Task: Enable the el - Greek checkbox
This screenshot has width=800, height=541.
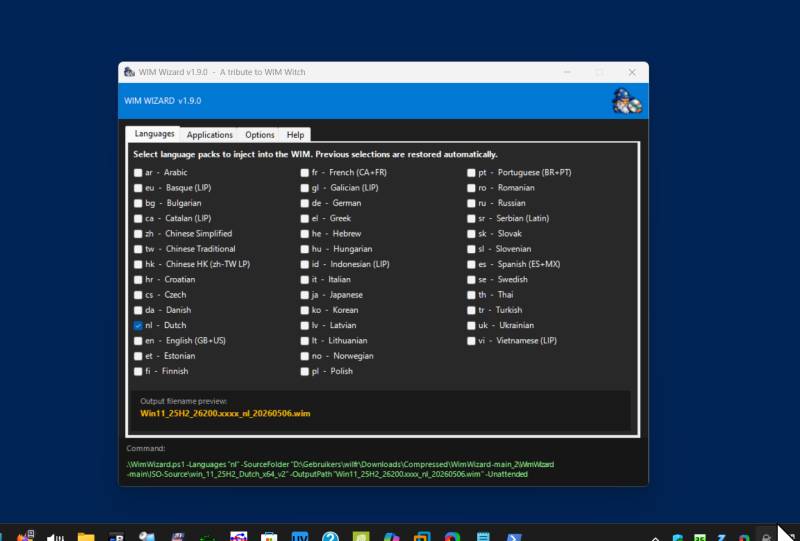Action: coord(305,218)
